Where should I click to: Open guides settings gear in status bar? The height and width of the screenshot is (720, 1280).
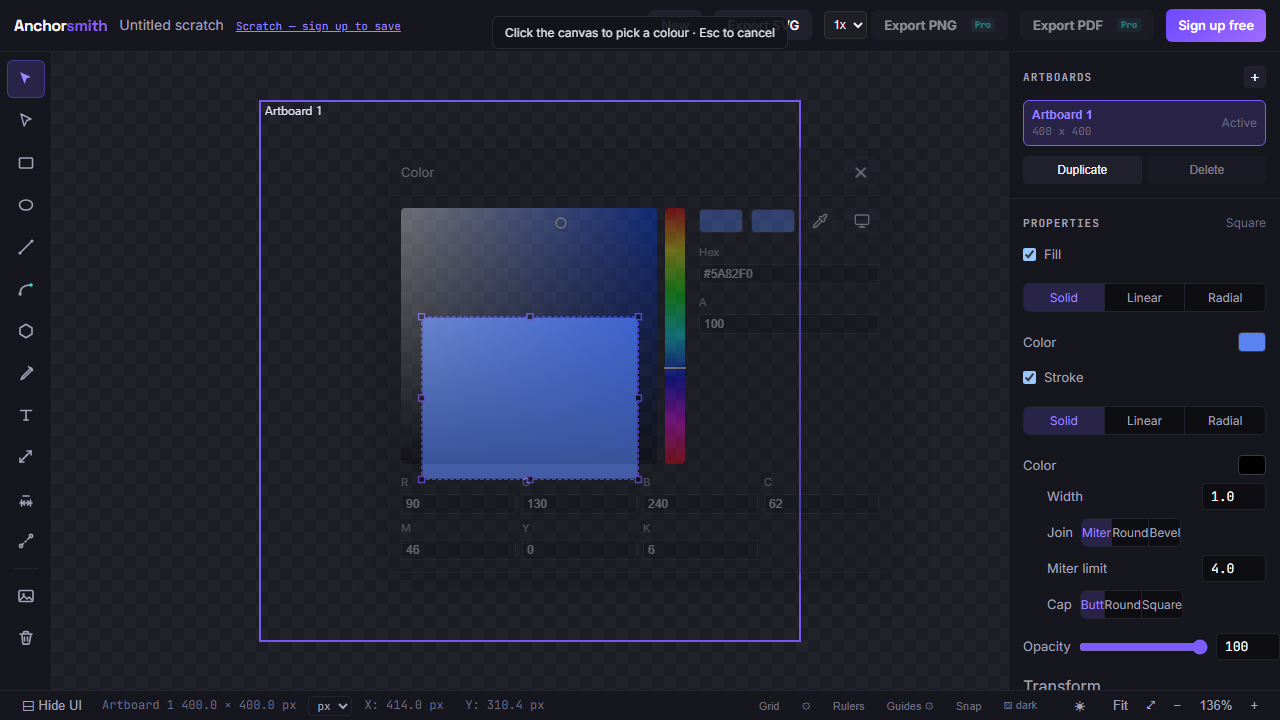[929, 706]
